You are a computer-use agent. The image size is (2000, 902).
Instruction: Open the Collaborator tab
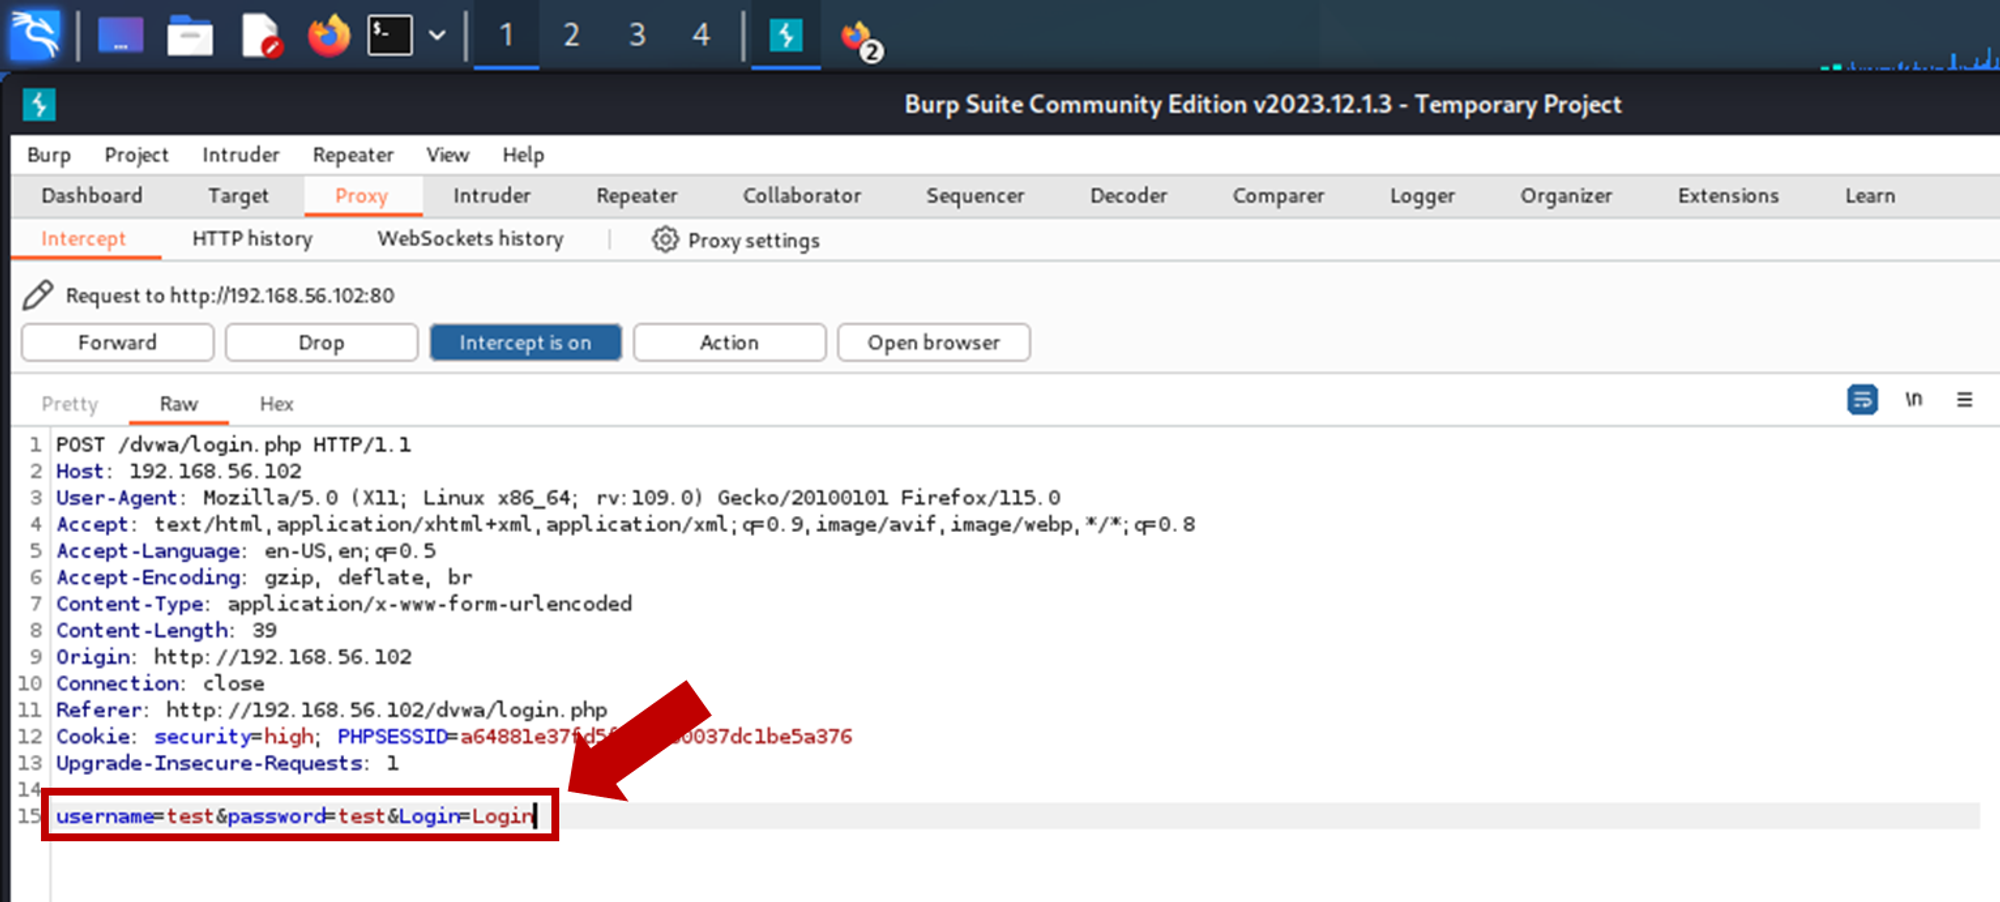(x=802, y=196)
